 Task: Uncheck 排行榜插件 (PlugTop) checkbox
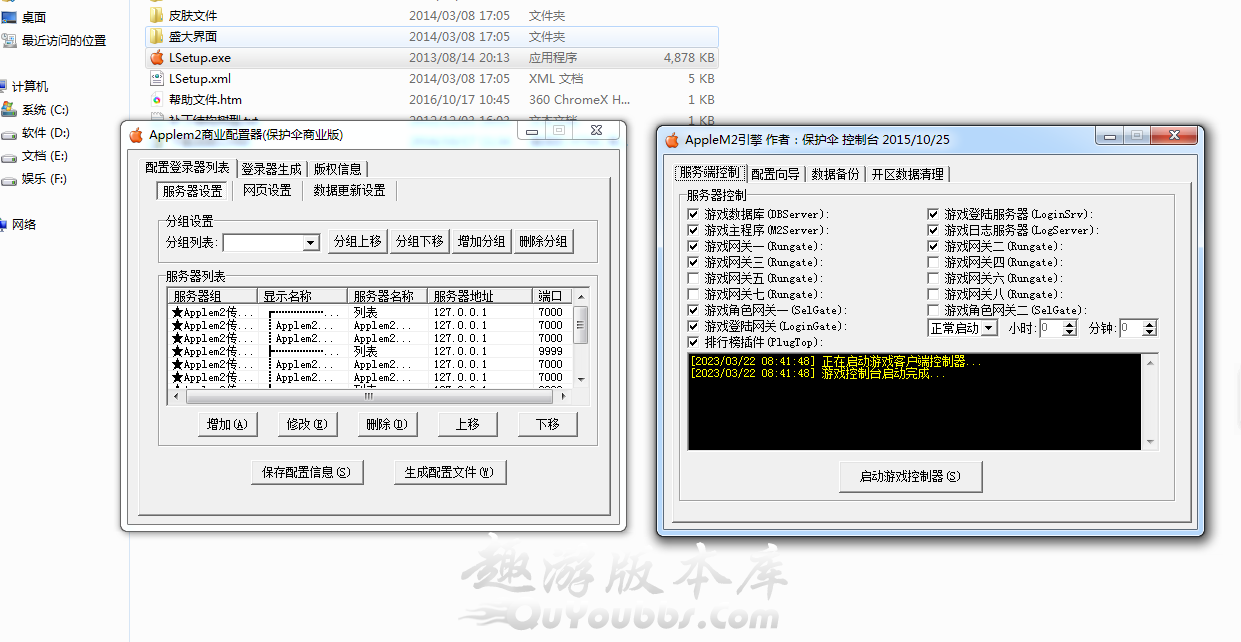[x=693, y=342]
